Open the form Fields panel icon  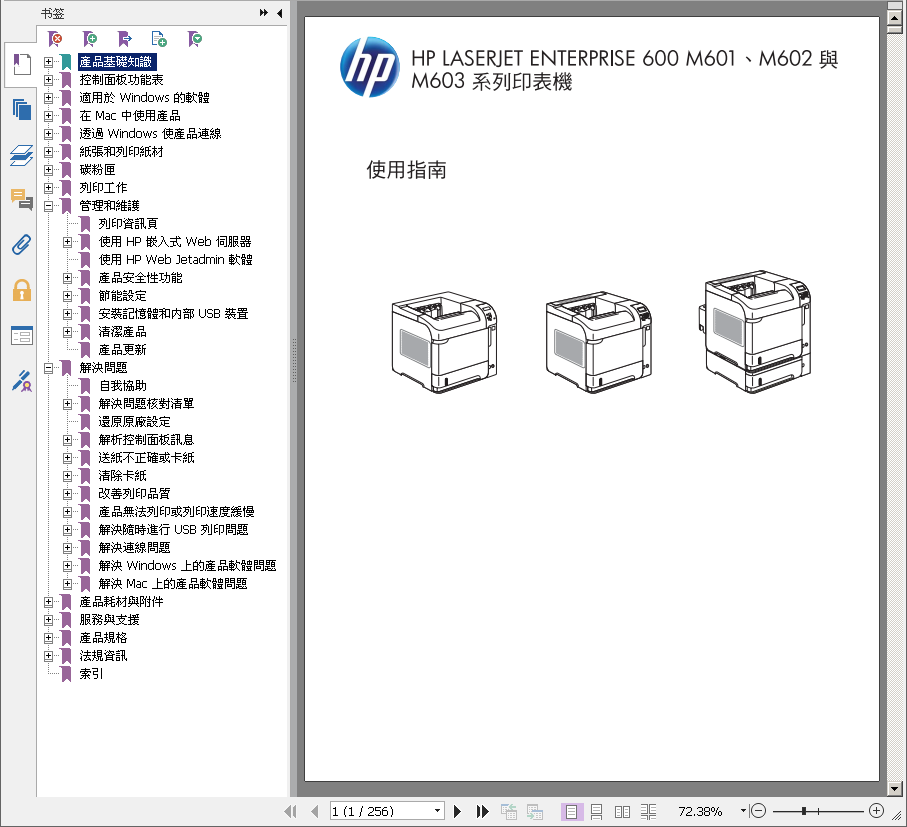(x=21, y=335)
